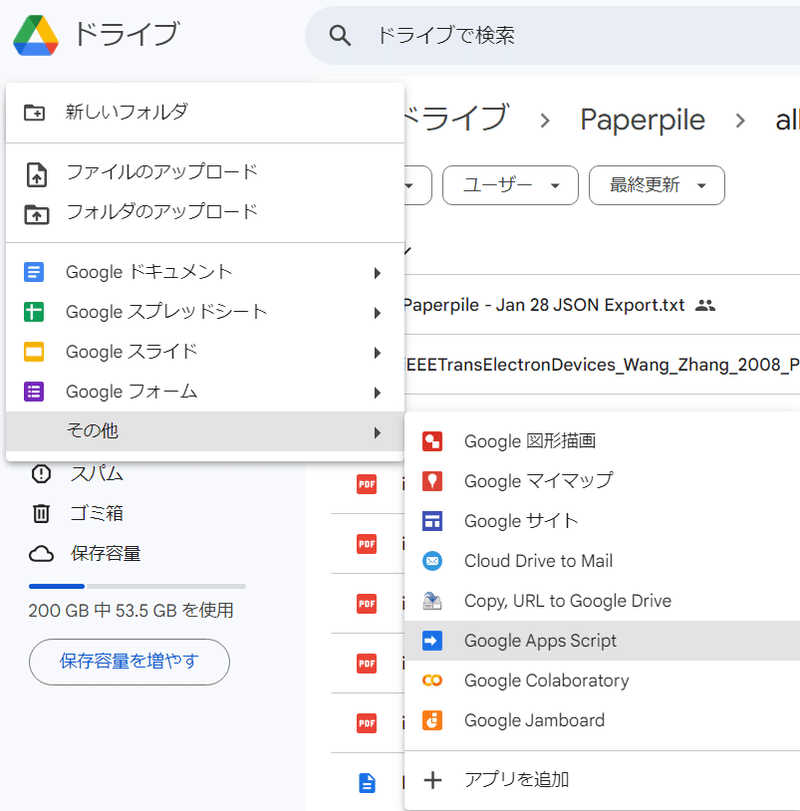Click the Google サイト icon
Screen dimensions: 800x811
[432, 521]
